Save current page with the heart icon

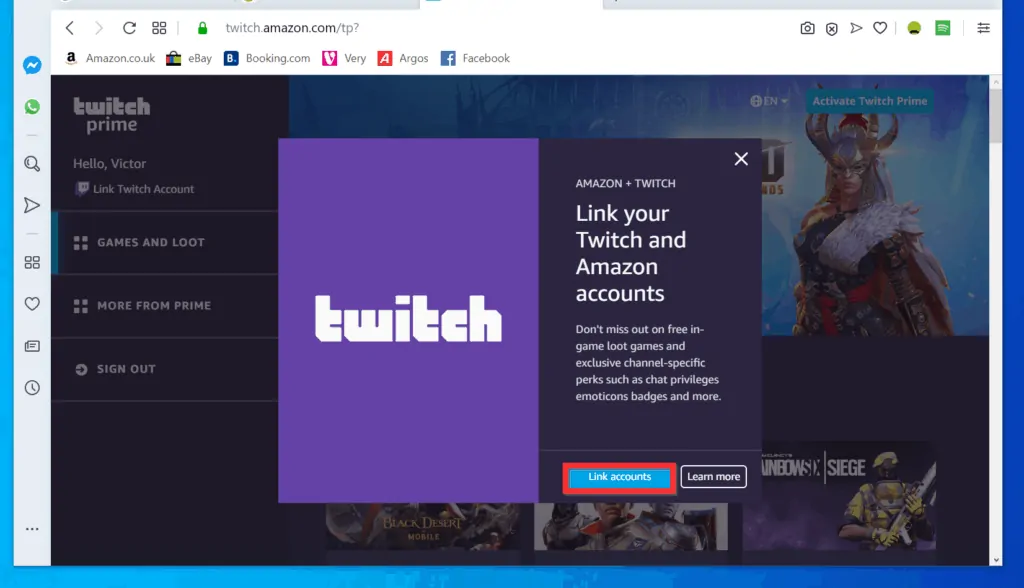click(x=880, y=29)
